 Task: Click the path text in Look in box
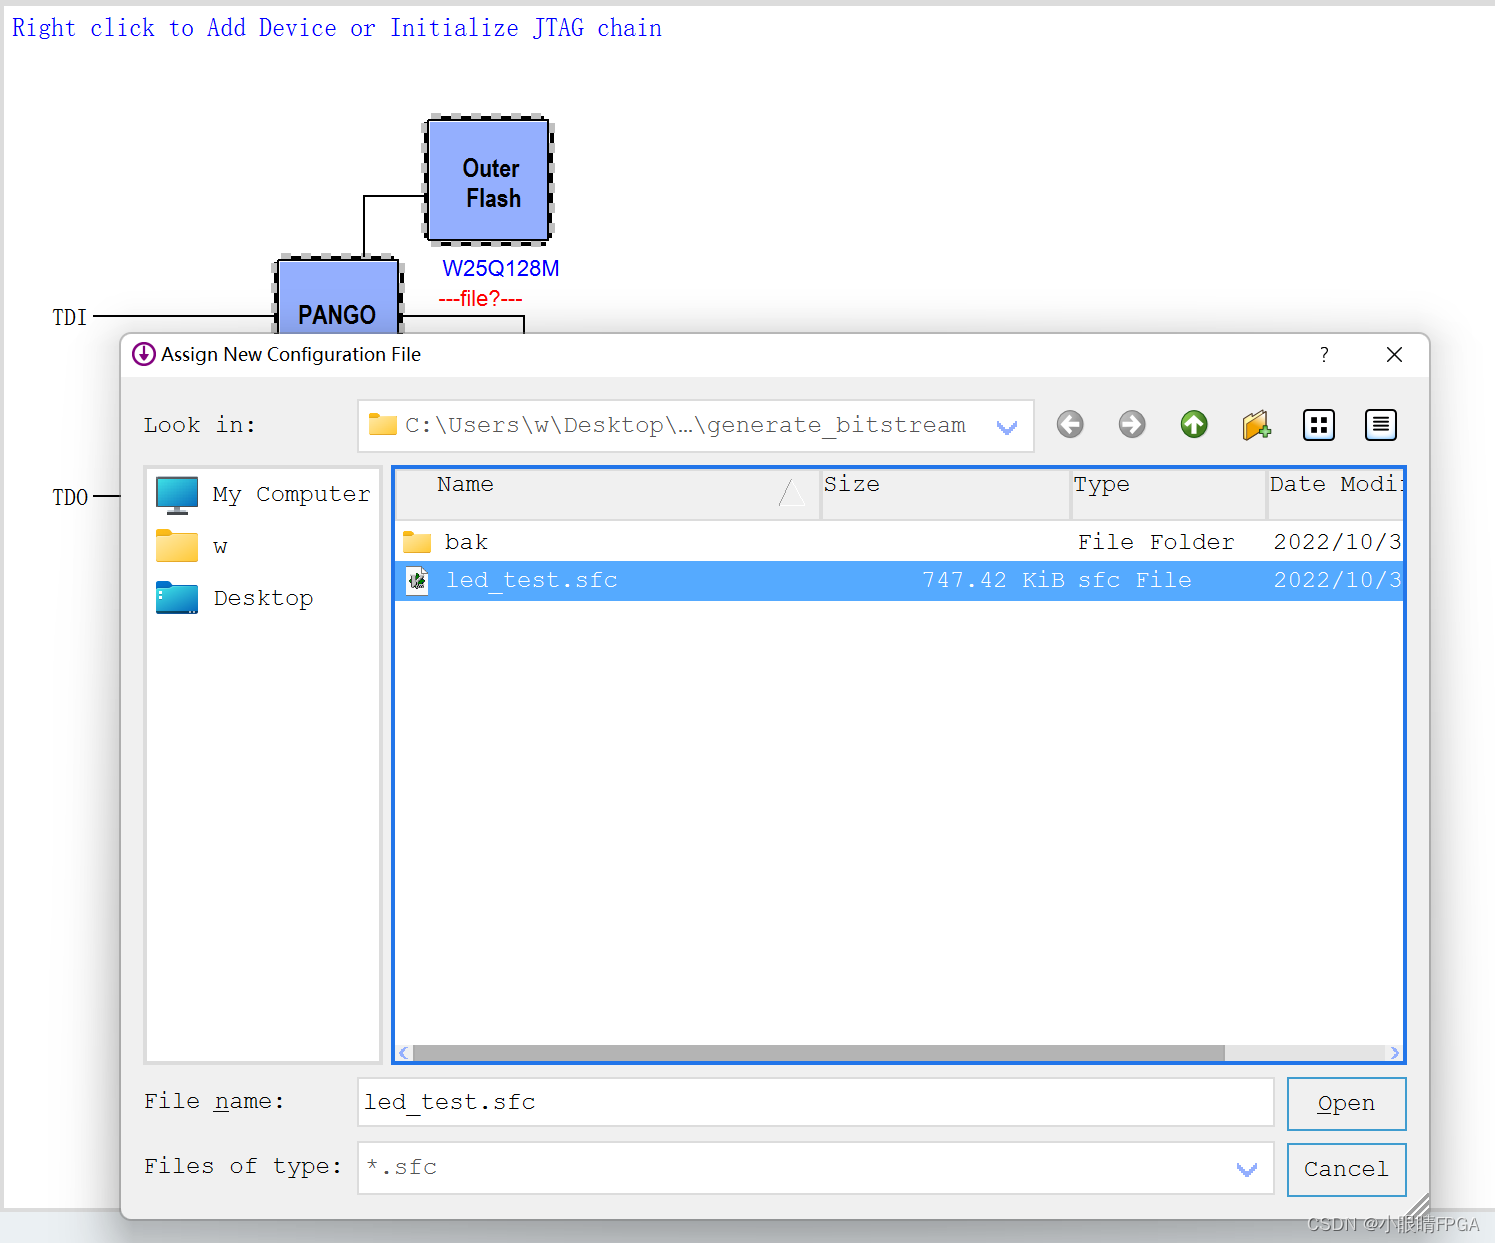[x=685, y=425]
